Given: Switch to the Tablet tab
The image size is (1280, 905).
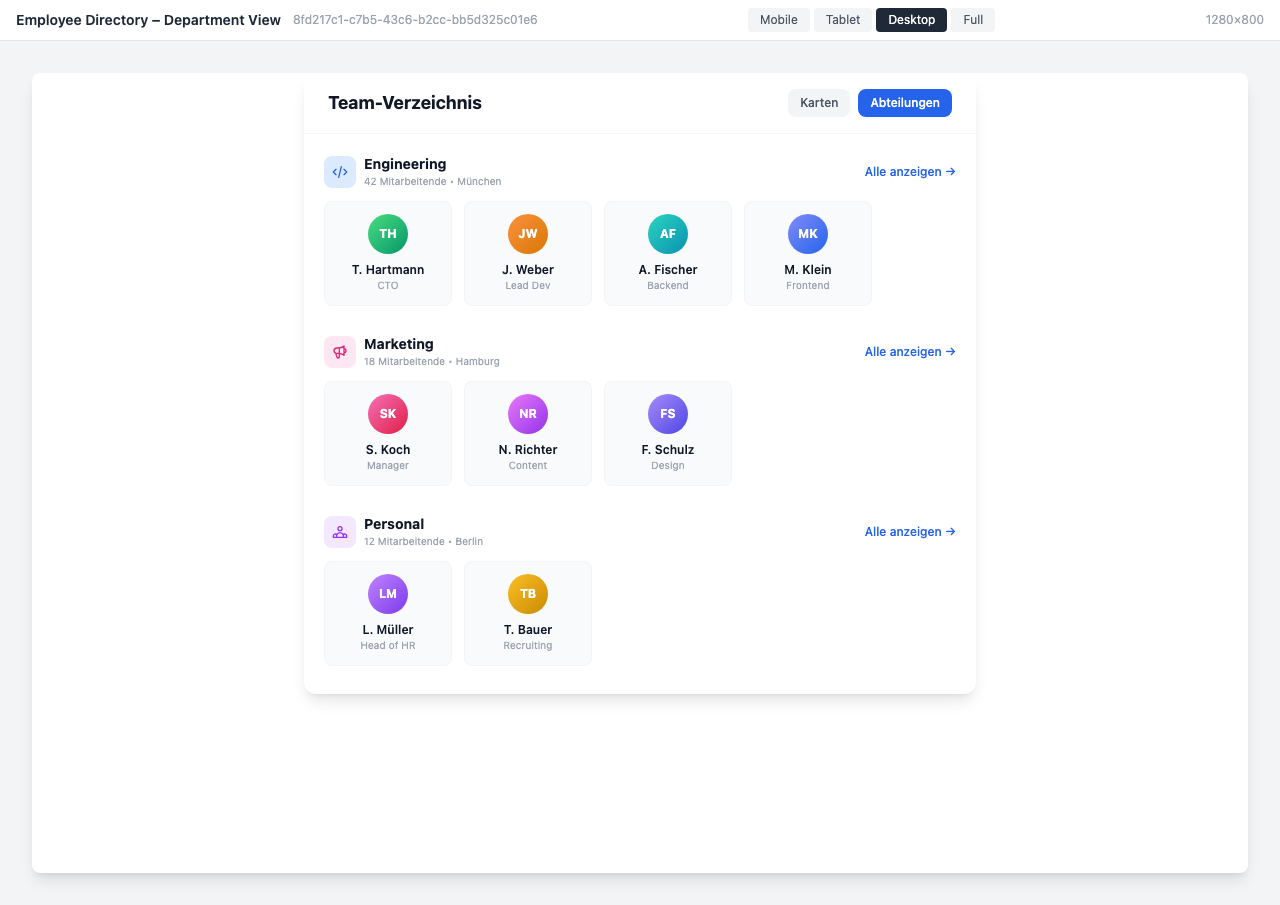Looking at the screenshot, I should [842, 19].
